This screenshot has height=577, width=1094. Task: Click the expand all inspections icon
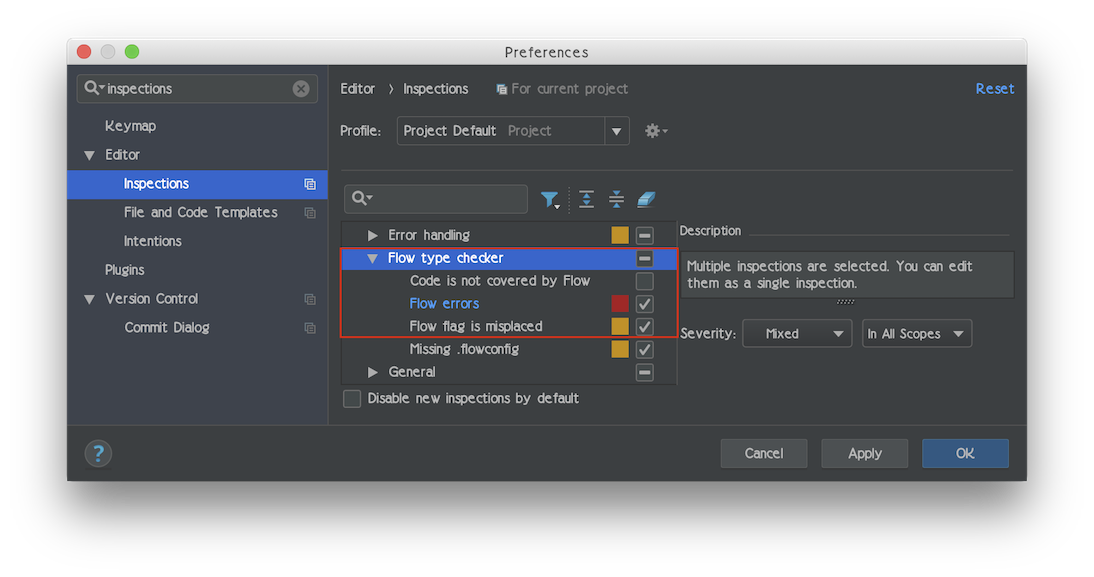point(586,200)
